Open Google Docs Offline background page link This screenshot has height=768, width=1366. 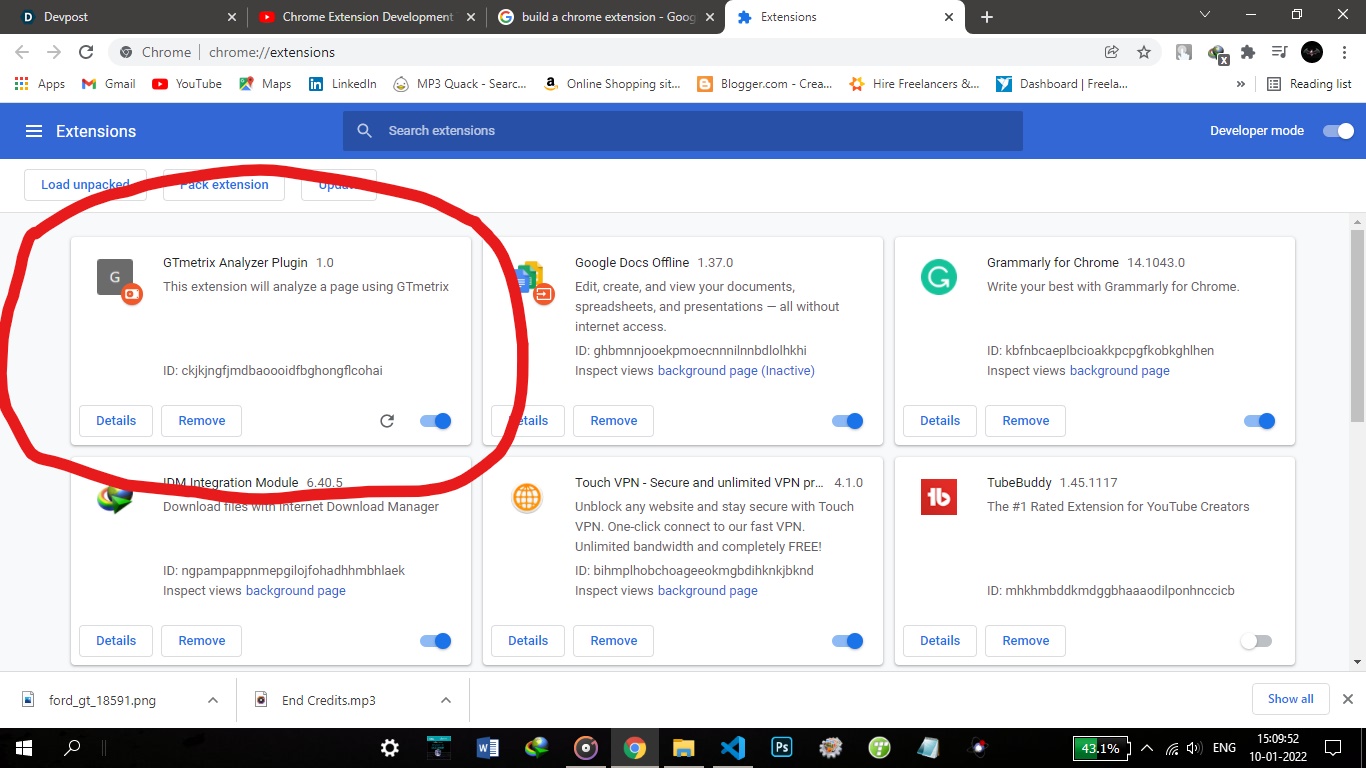736,371
